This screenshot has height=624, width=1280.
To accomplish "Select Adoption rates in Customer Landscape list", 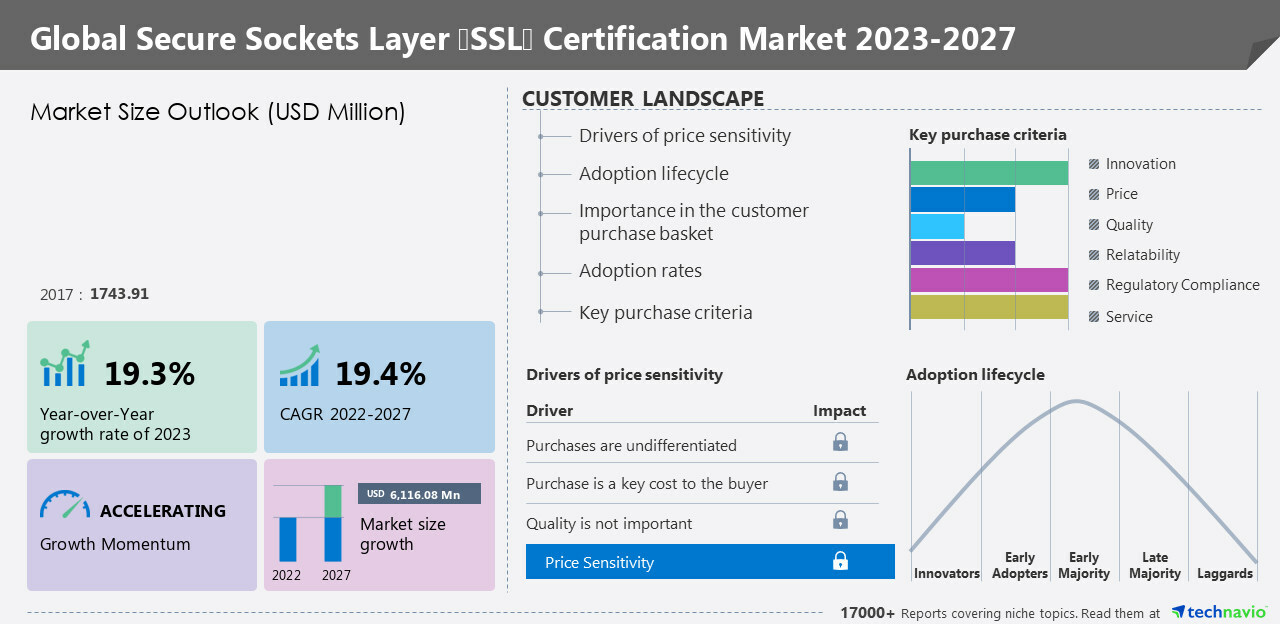I will click(x=640, y=271).
